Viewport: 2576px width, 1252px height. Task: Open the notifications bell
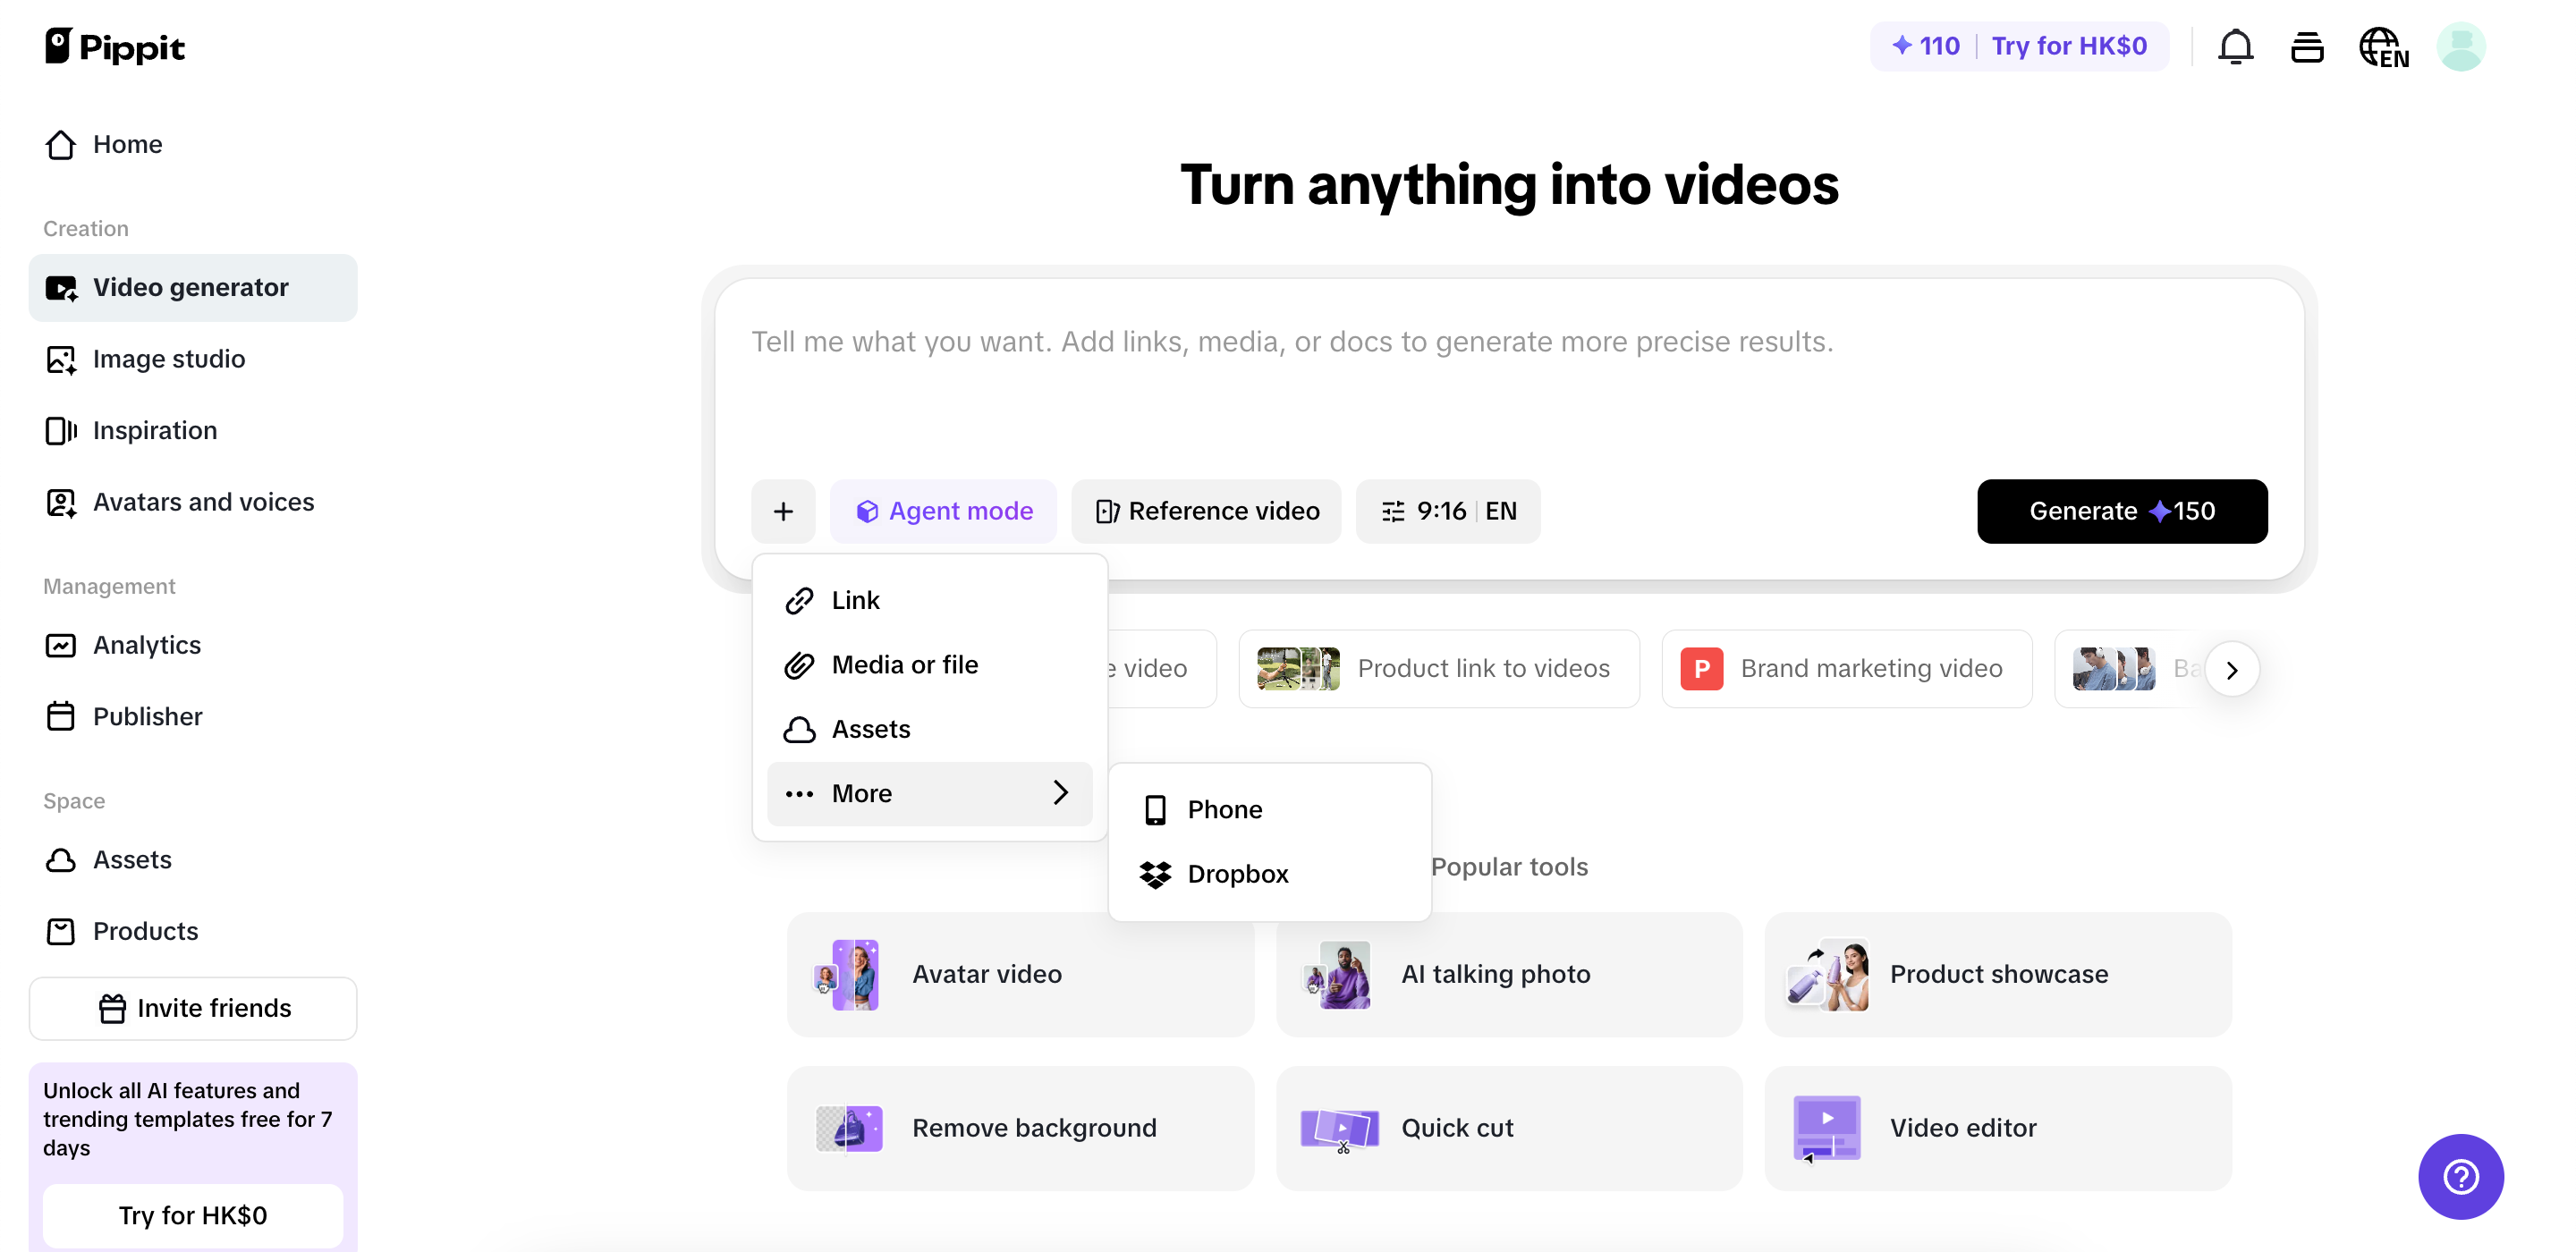coord(2236,46)
